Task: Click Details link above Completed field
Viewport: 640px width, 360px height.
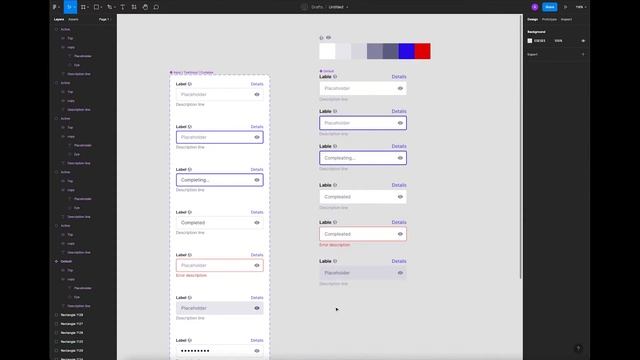Action: tap(257, 212)
